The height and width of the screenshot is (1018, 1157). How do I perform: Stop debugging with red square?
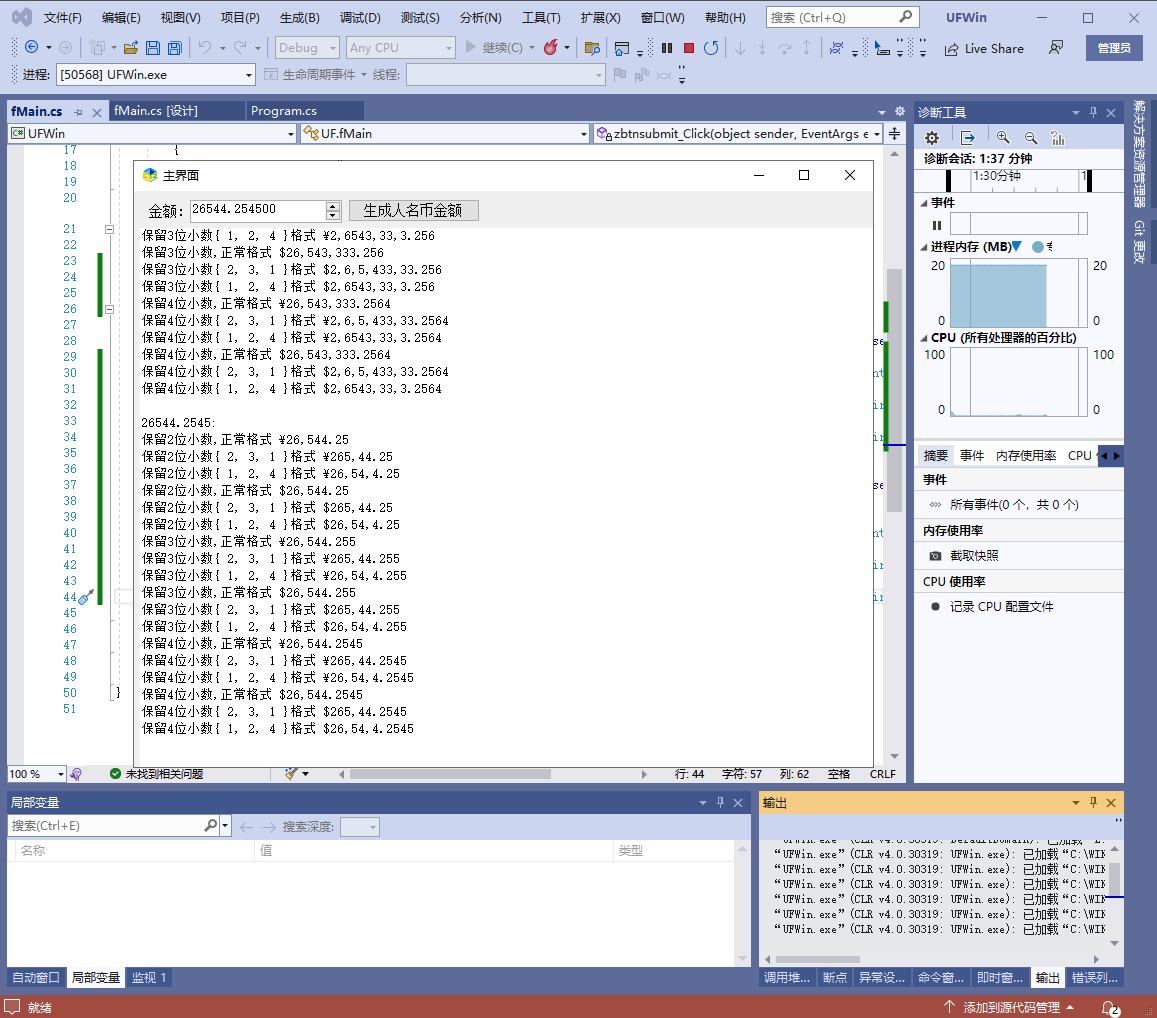coord(689,48)
